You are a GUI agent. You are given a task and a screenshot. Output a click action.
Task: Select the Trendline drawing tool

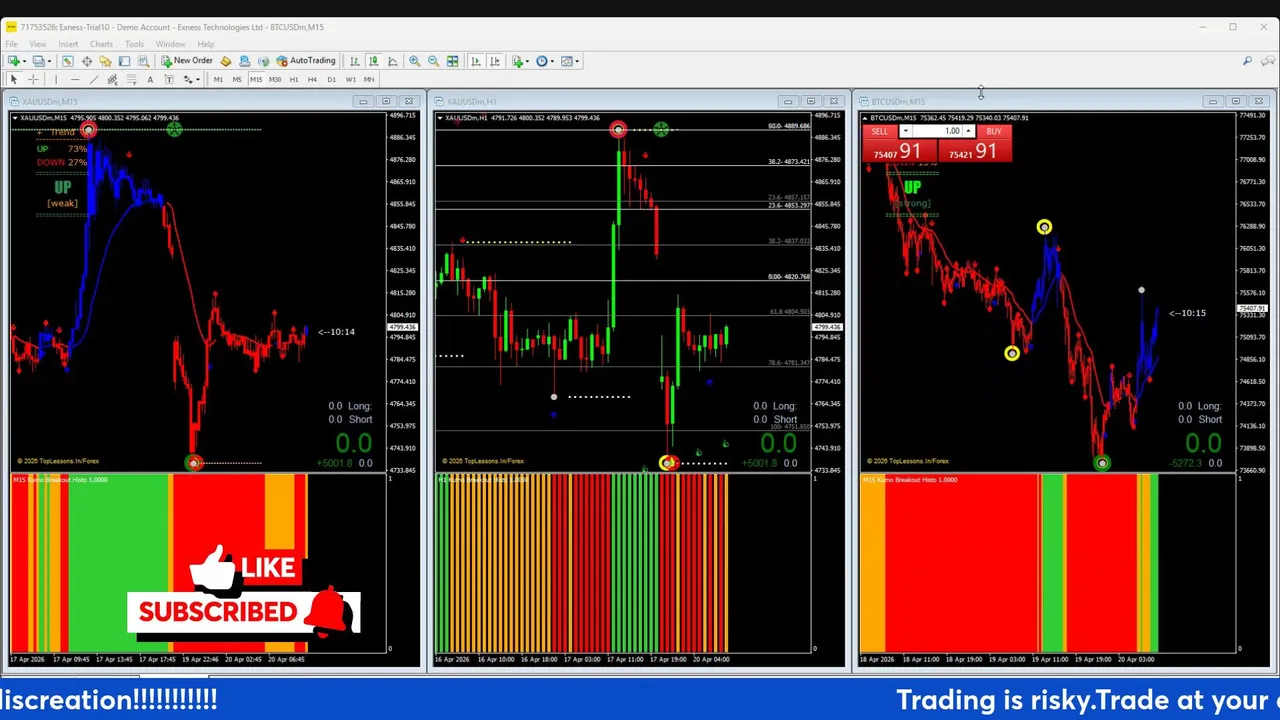pyautogui.click(x=94, y=80)
